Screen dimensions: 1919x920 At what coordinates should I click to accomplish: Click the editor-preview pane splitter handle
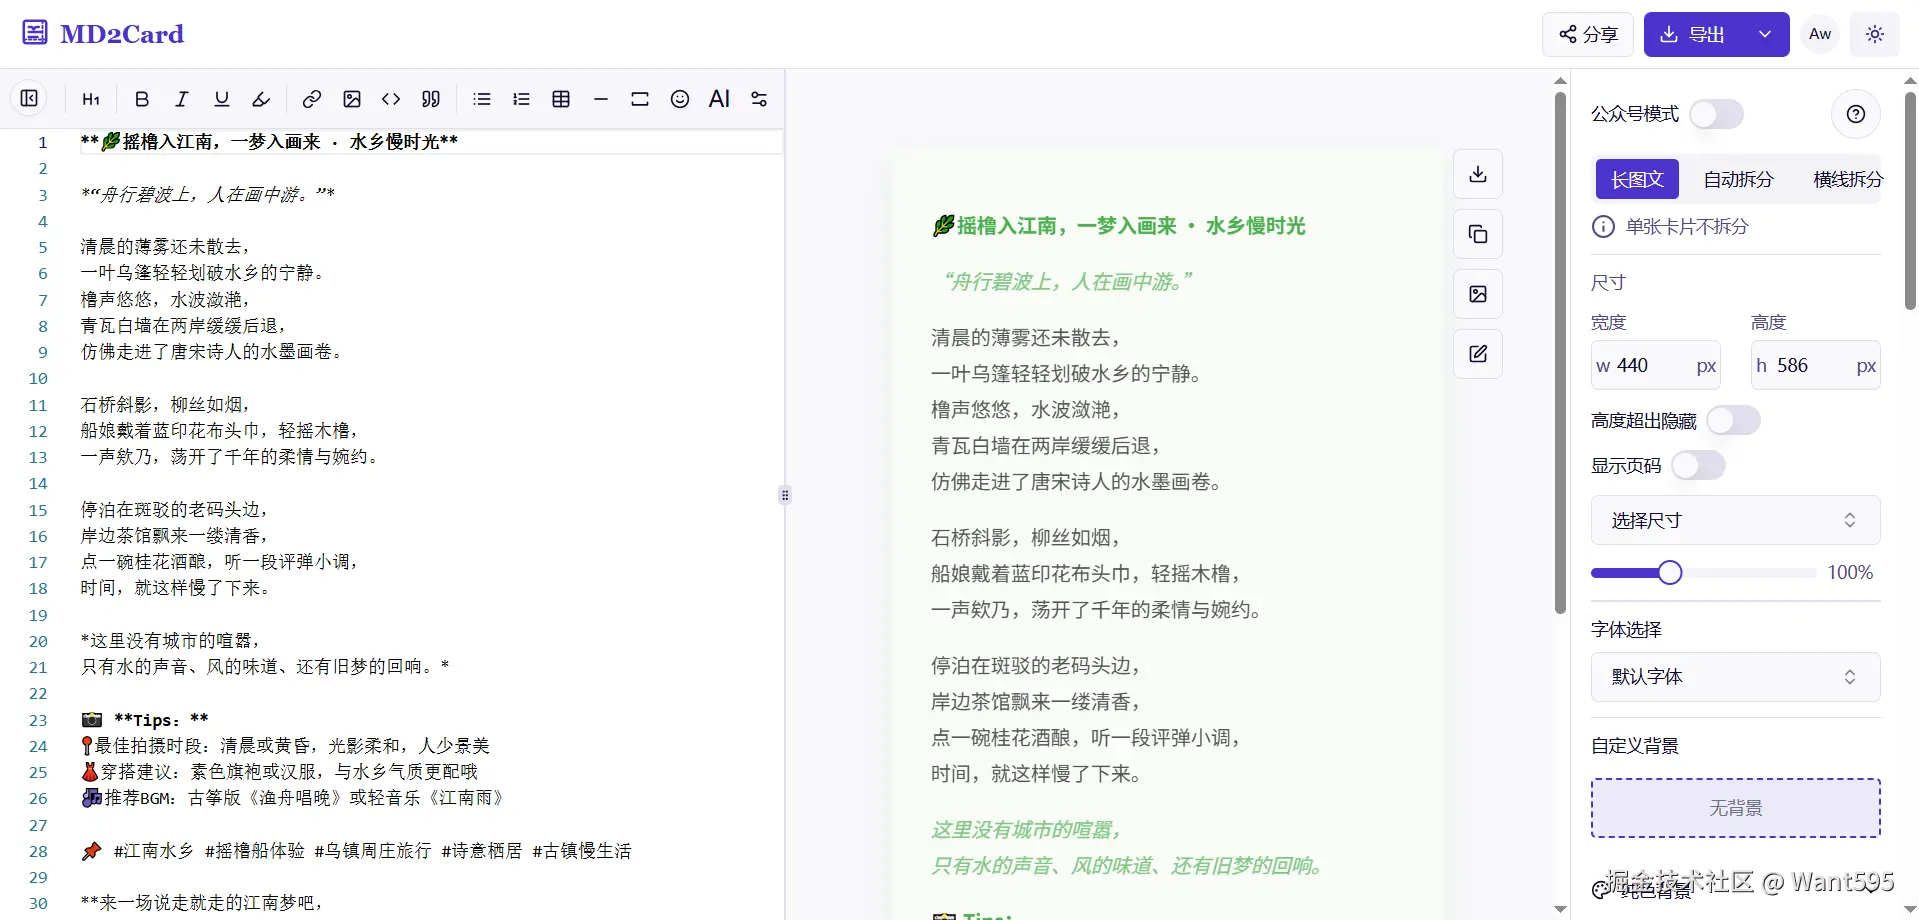[785, 495]
